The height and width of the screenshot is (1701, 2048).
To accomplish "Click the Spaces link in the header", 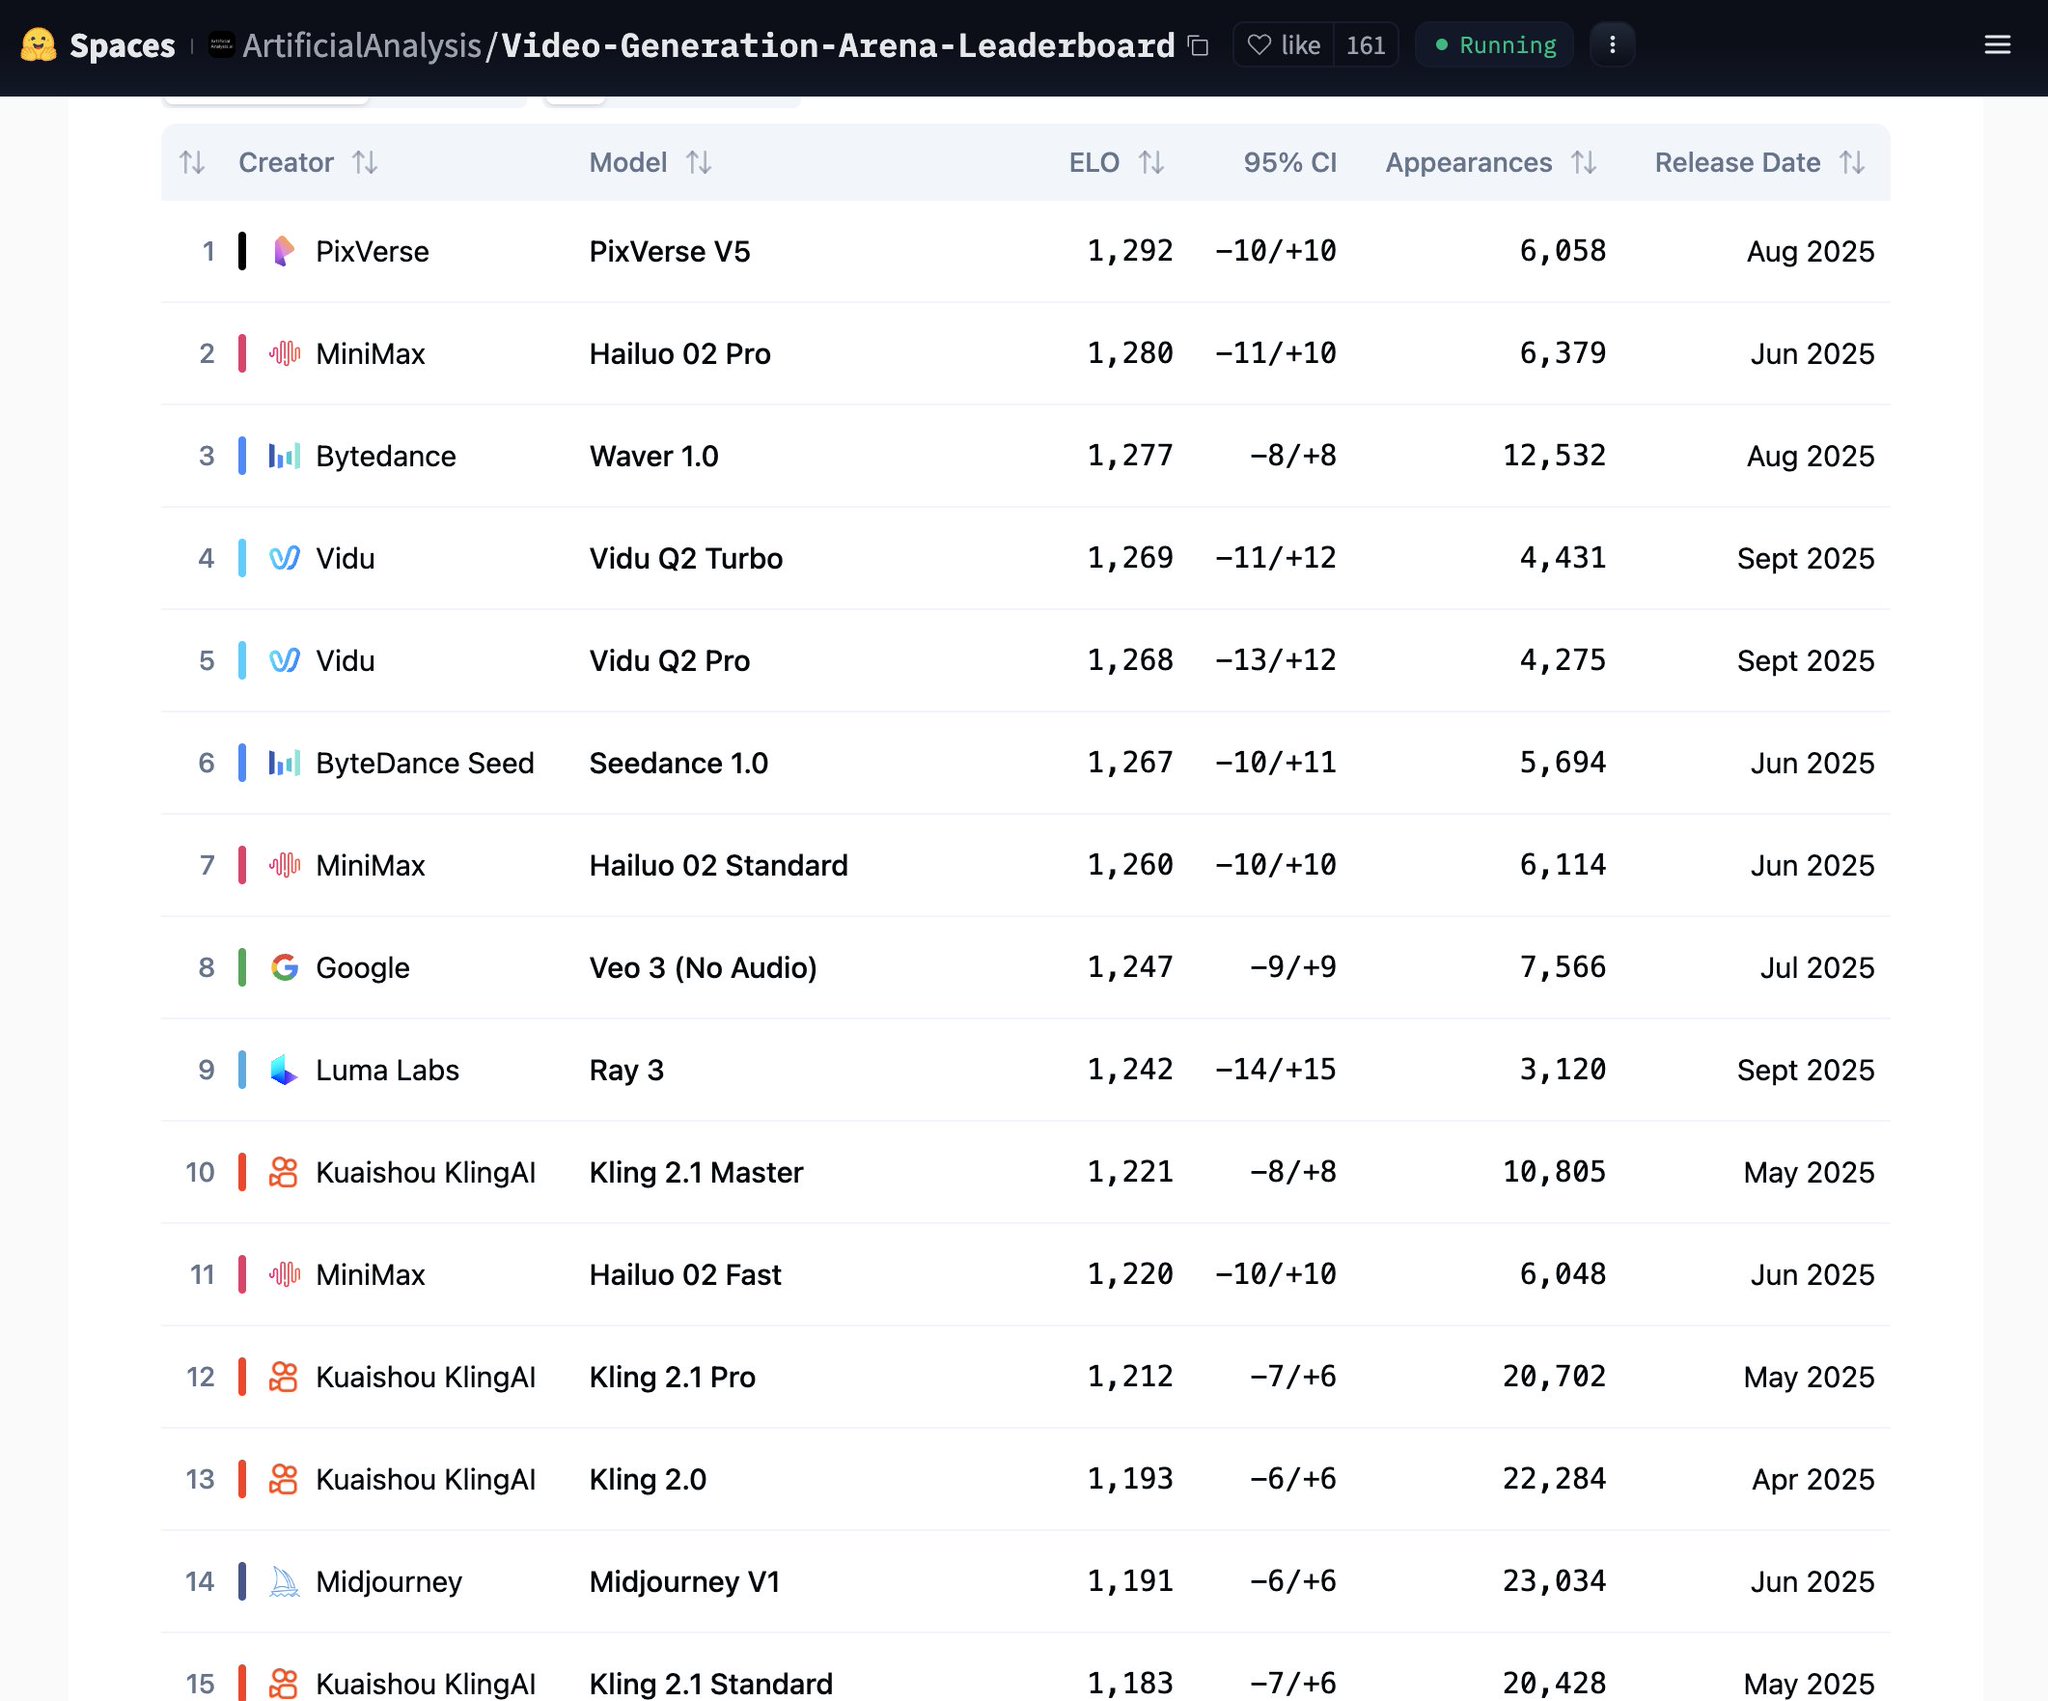I will click(x=122, y=45).
